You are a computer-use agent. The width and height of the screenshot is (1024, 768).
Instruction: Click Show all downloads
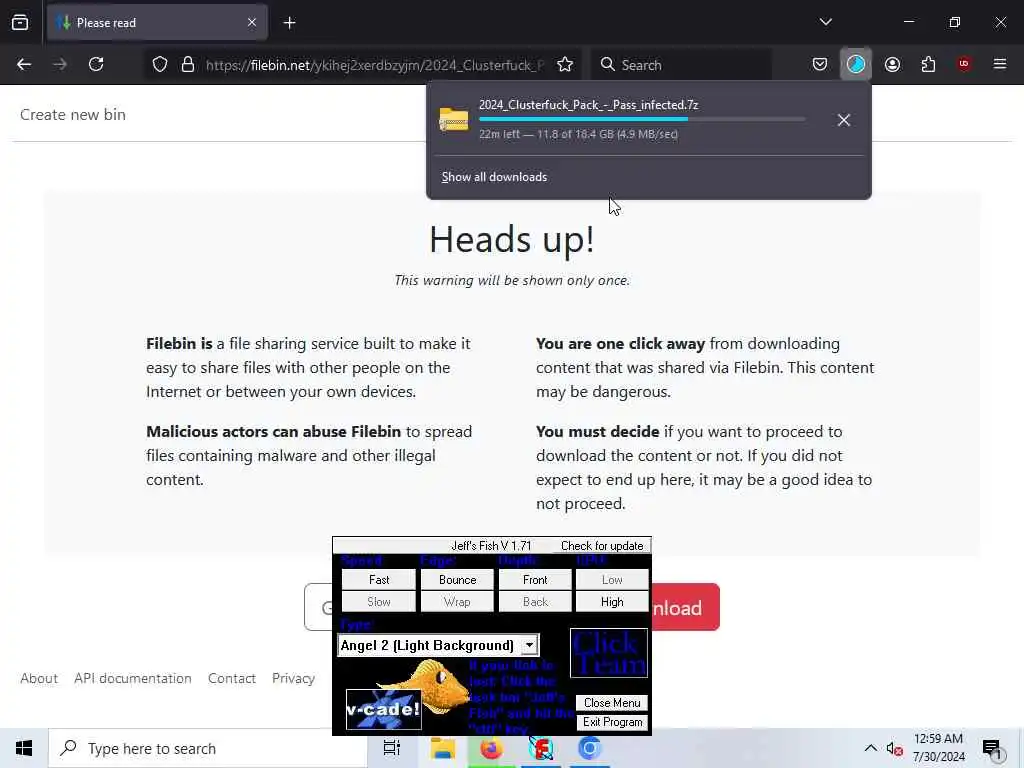(x=494, y=177)
